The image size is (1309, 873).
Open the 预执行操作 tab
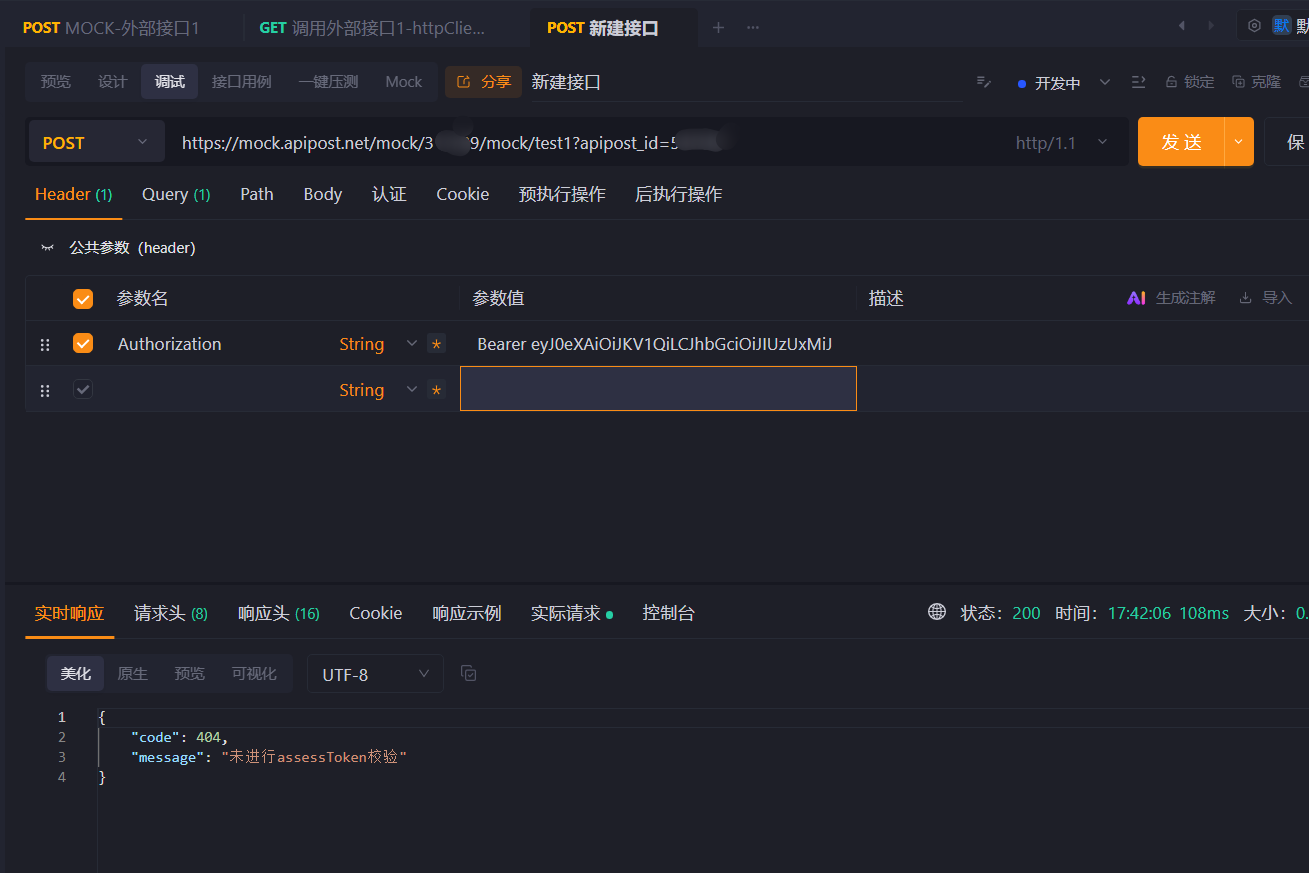562,195
